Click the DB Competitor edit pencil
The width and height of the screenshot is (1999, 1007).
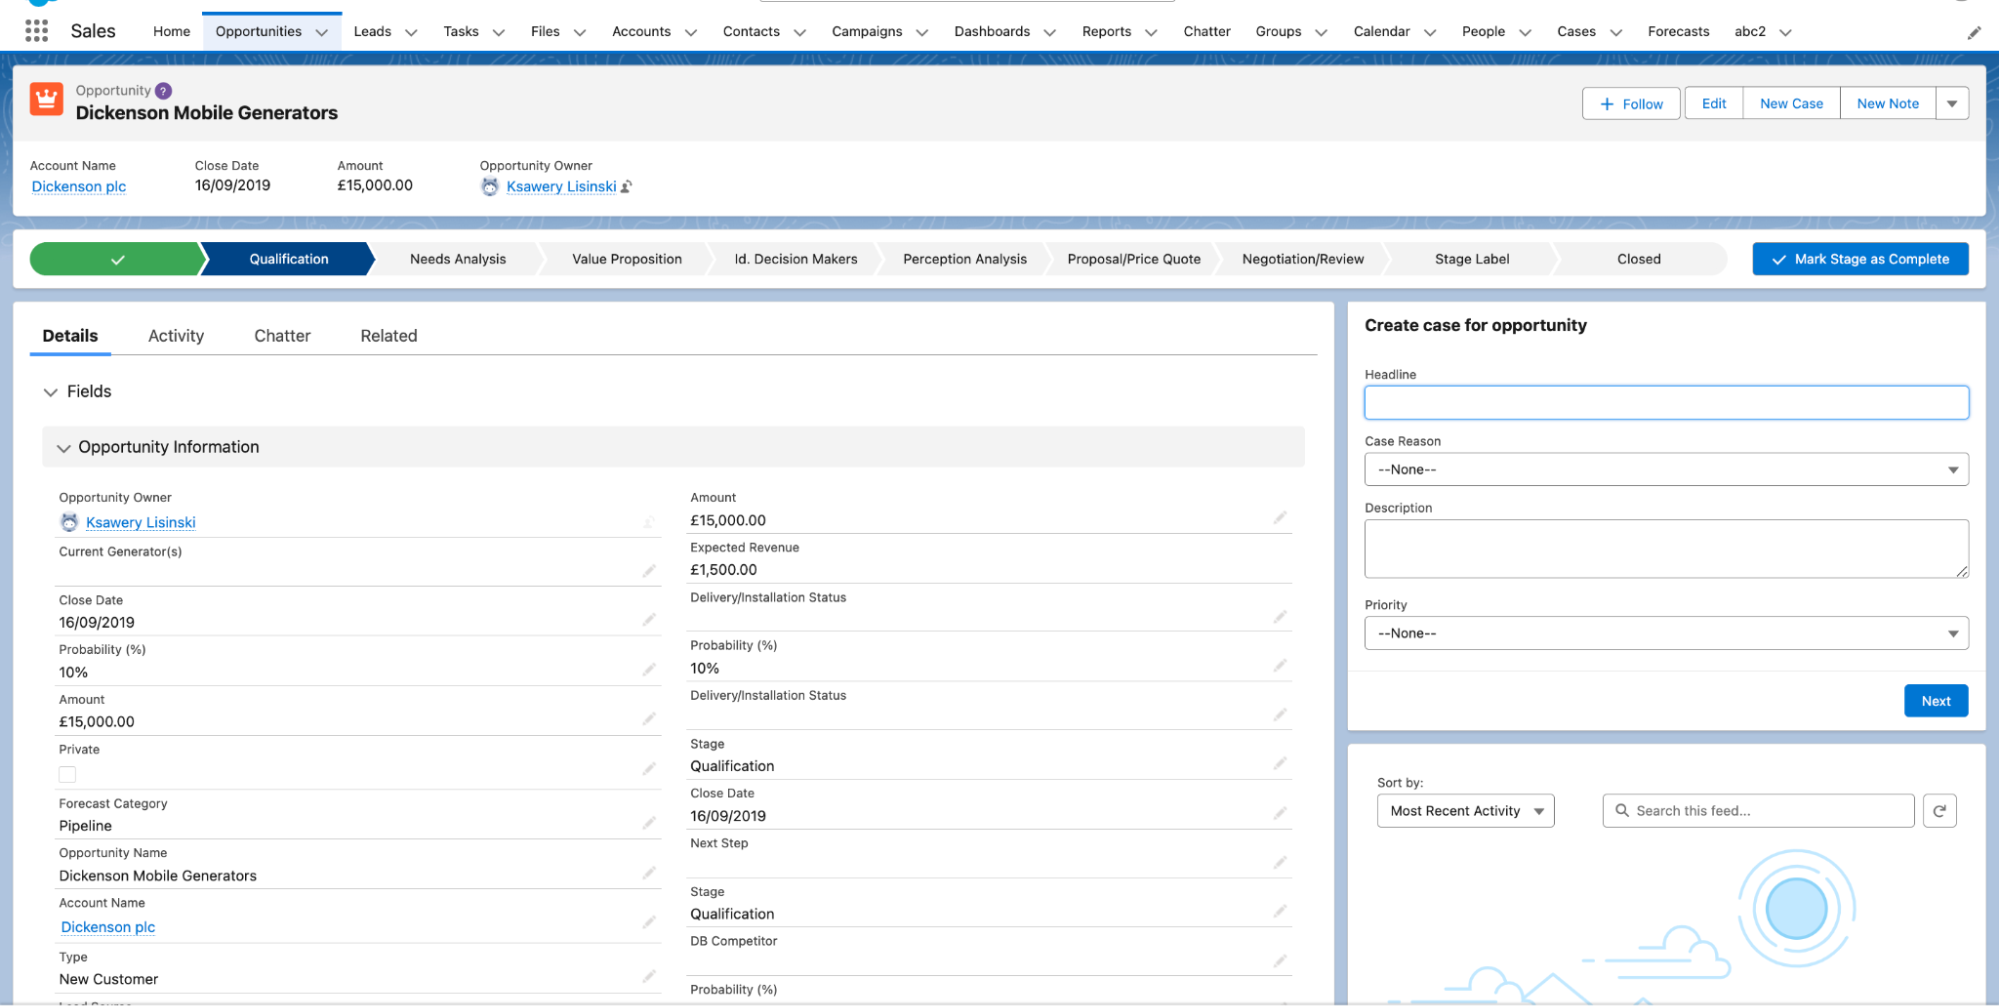coord(1280,960)
